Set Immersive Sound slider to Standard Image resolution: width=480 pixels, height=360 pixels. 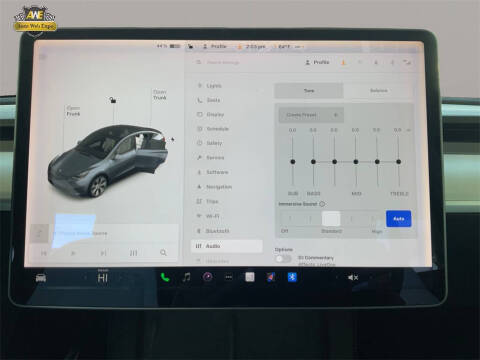click(x=331, y=219)
